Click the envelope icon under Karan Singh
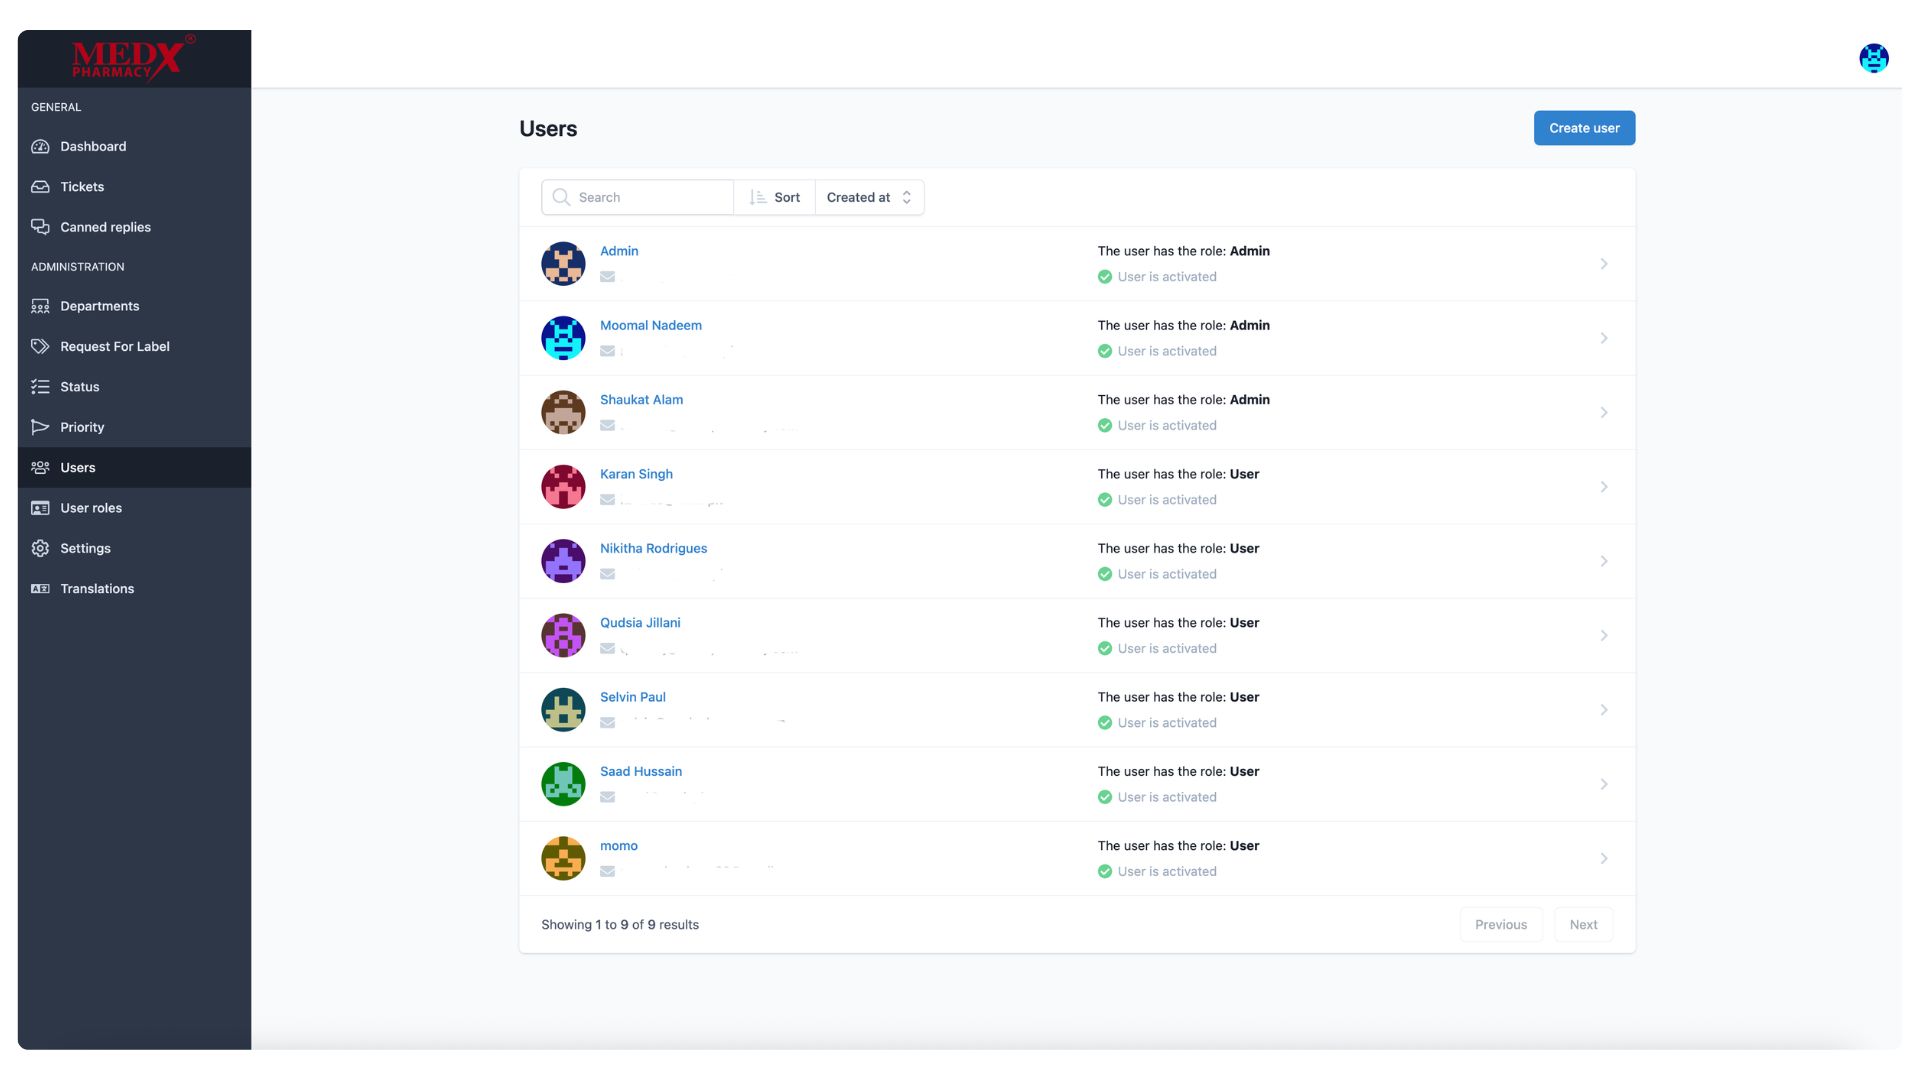 coord(607,500)
